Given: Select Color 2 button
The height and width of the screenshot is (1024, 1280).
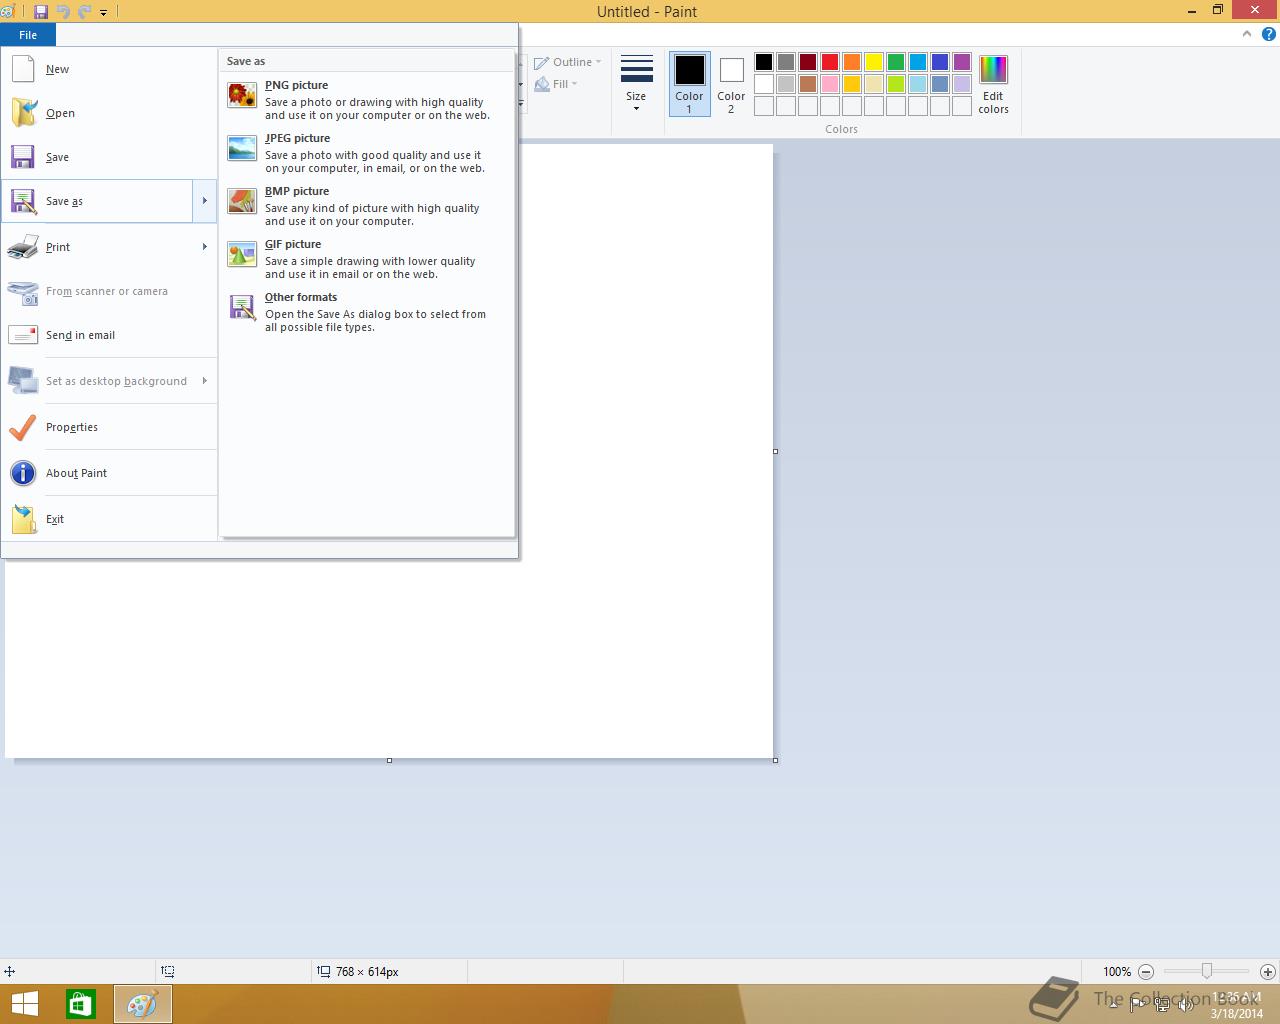Looking at the screenshot, I should (x=731, y=84).
